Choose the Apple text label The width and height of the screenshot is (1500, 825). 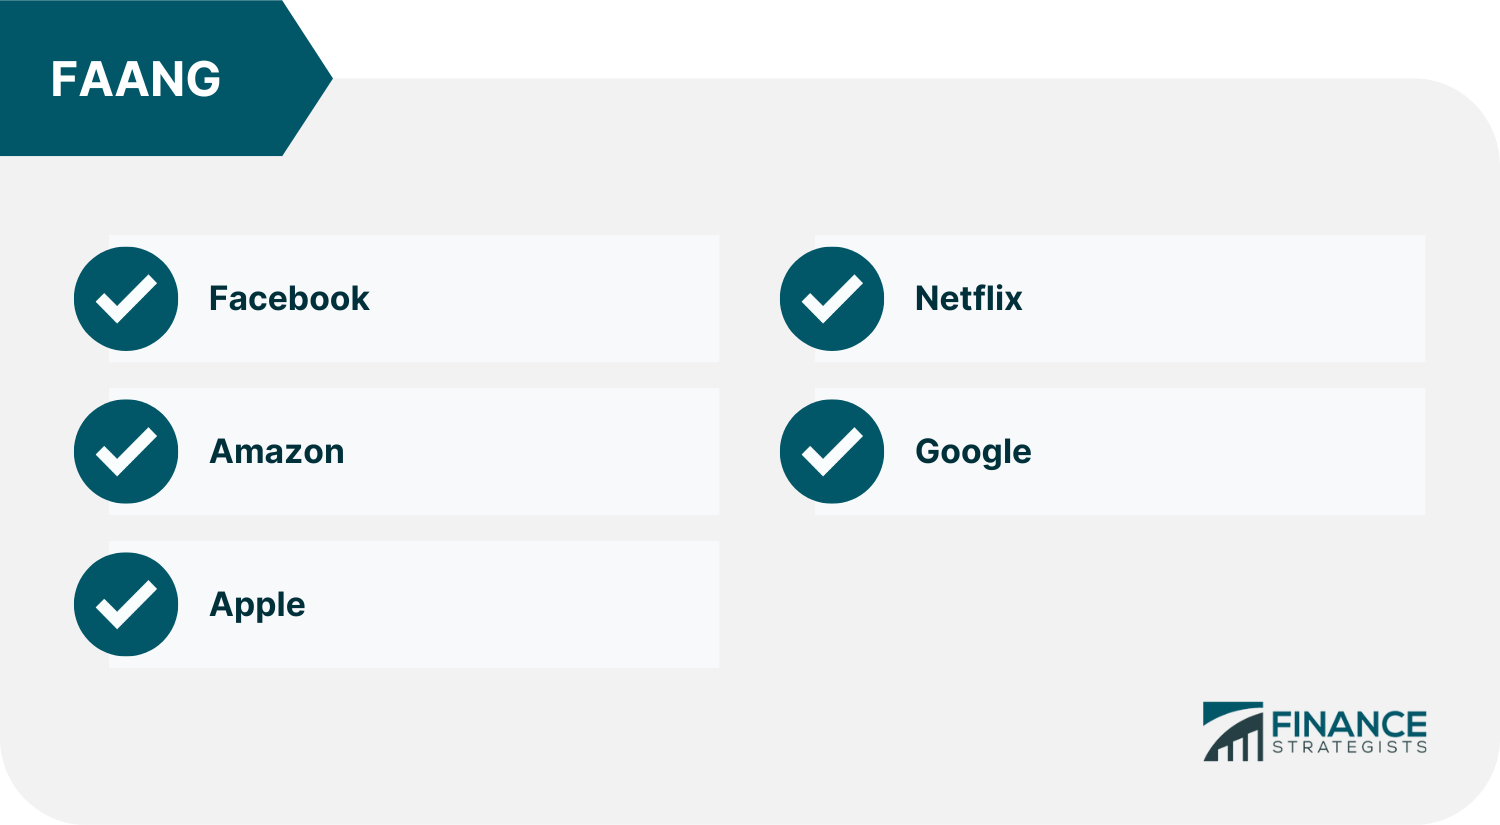click(257, 605)
